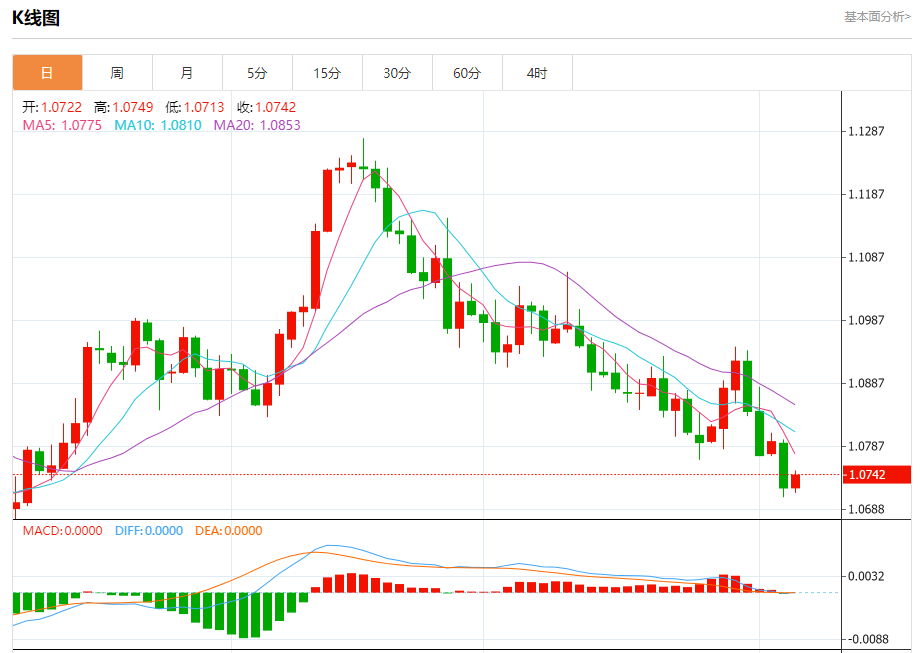This screenshot has width=920, height=653.
Task: Click the MA5: 1.0775 legend label
Action: 62,125
